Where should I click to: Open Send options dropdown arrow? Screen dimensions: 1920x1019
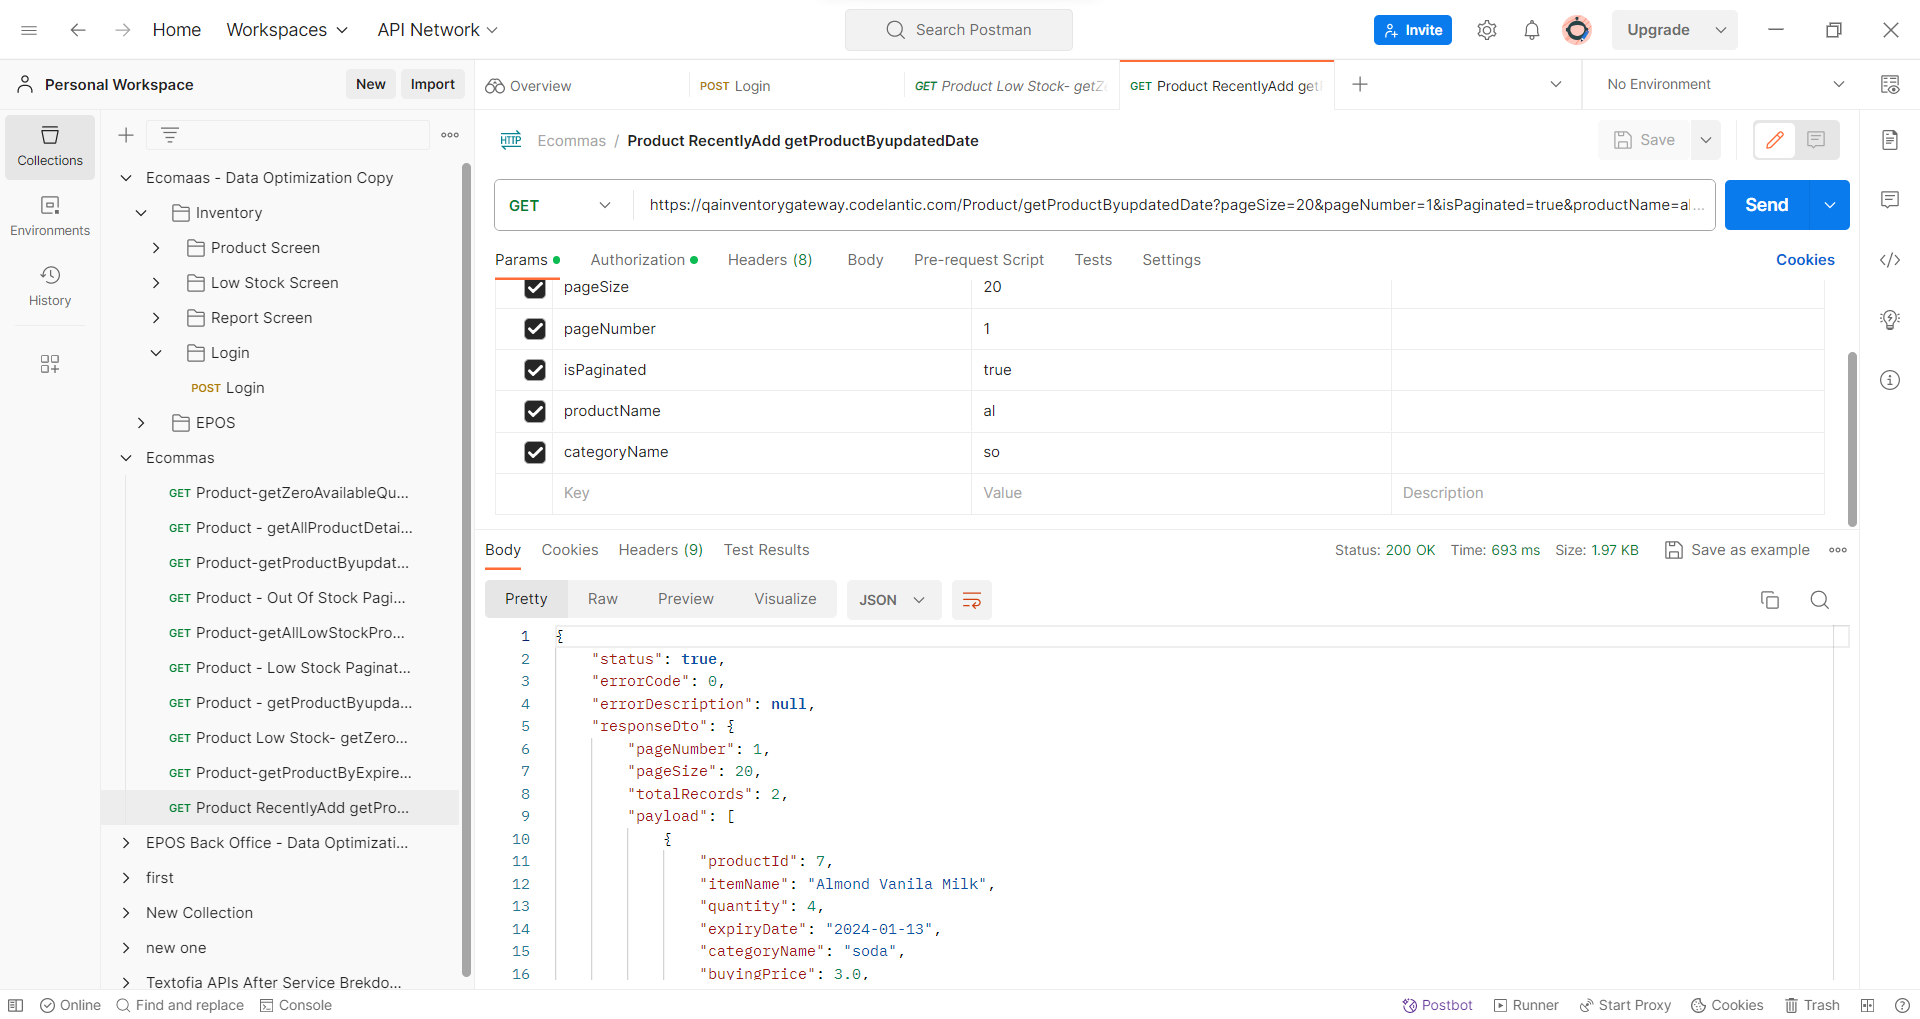(1830, 205)
